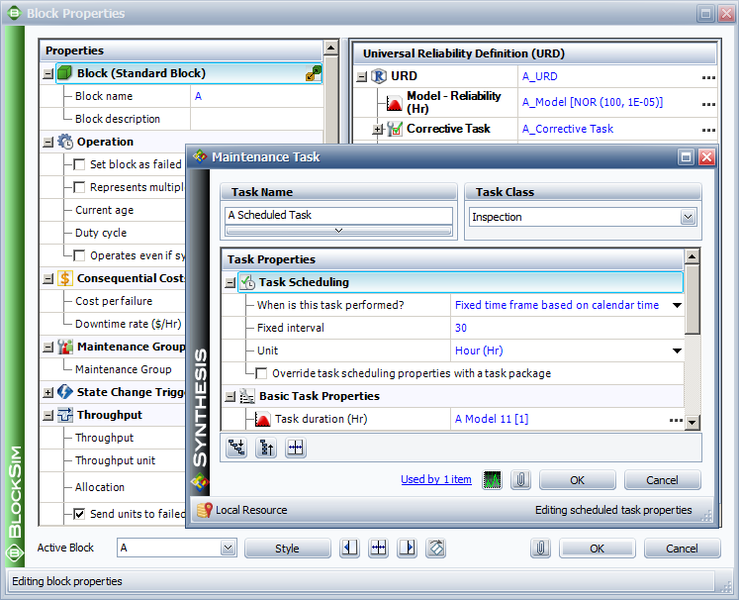Click the Task duration model icon
The height and width of the screenshot is (600, 739).
pos(263,419)
